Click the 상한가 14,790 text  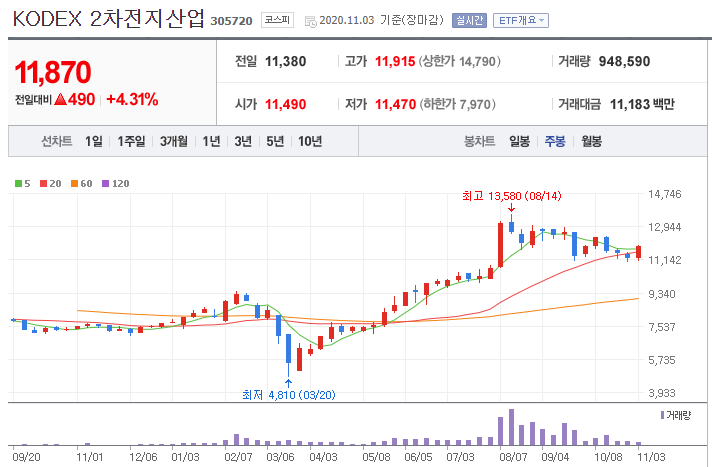pyautogui.click(x=460, y=61)
